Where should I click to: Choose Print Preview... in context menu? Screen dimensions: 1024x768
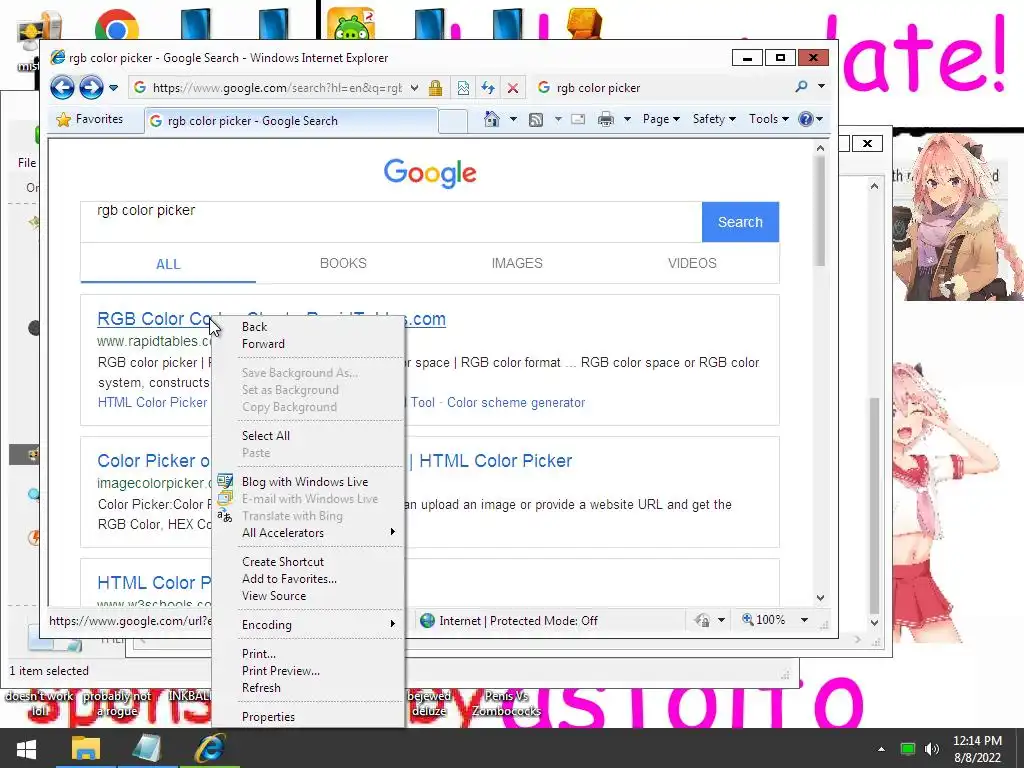[308, 671]
